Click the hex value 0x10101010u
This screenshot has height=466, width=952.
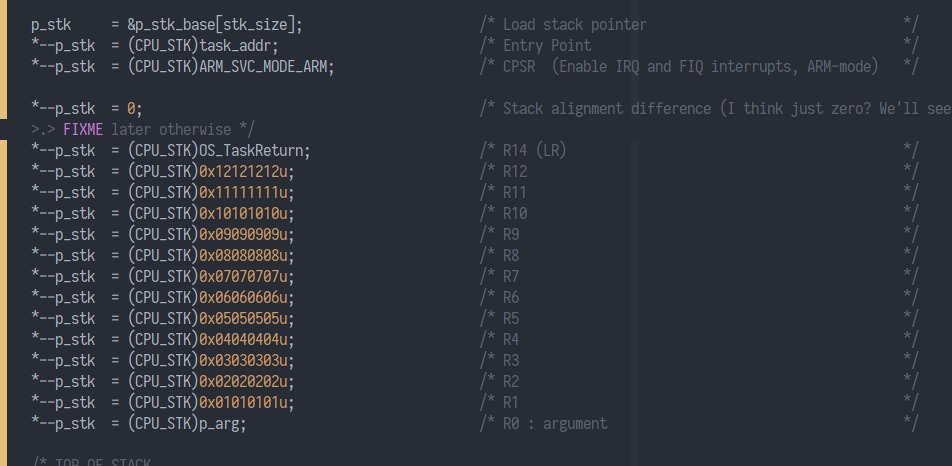(x=245, y=213)
